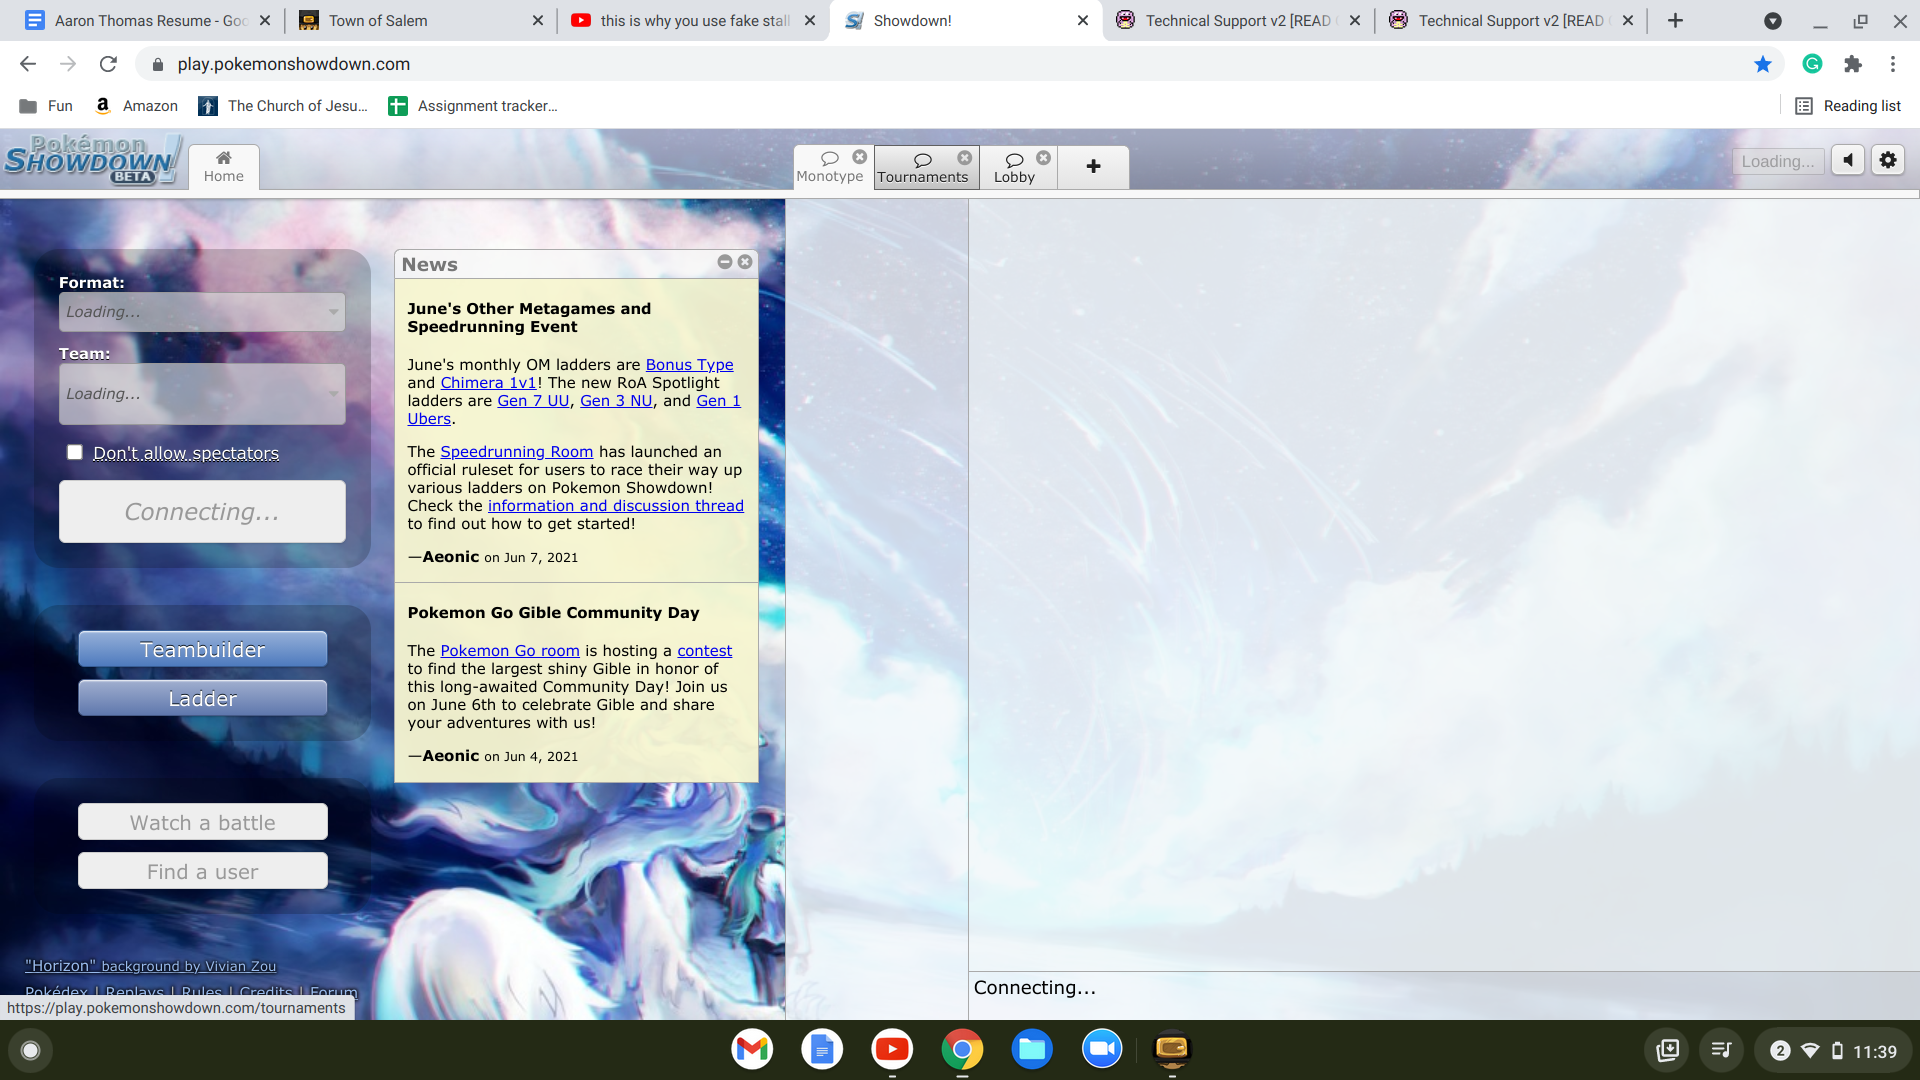The image size is (1920, 1080).
Task: Open the media controls tray icon
Action: tap(1721, 1050)
